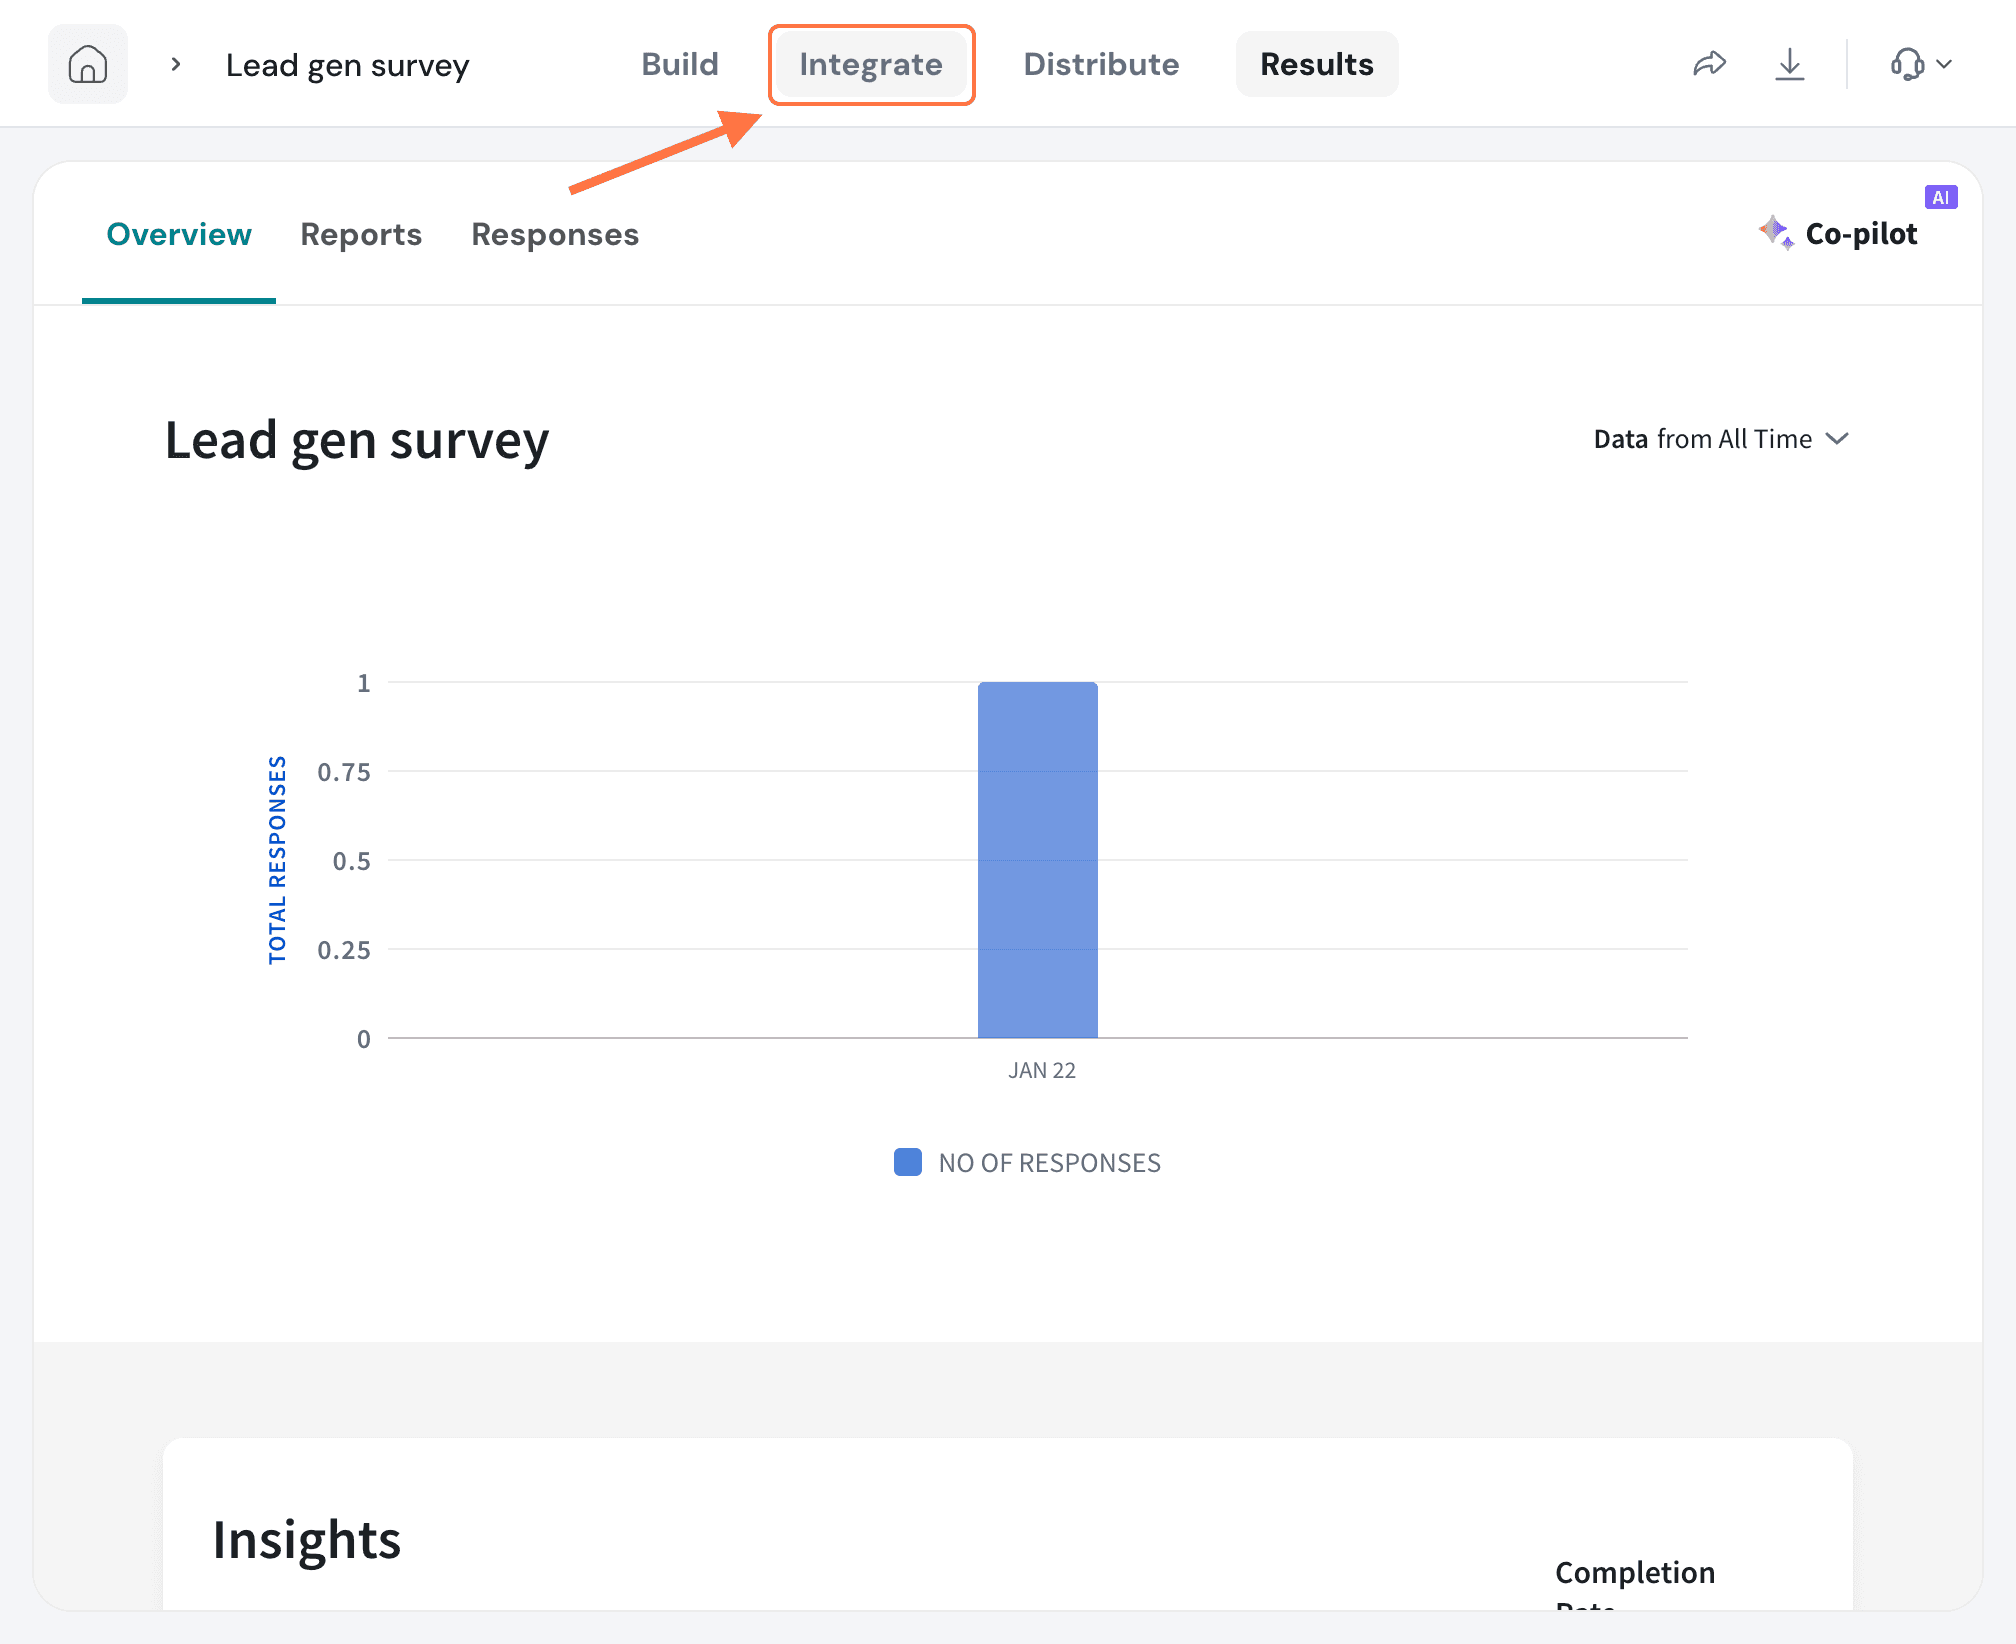Screen dimensions: 2016x1644
Task: Select the Overview sub-tab
Action: tap(179, 234)
